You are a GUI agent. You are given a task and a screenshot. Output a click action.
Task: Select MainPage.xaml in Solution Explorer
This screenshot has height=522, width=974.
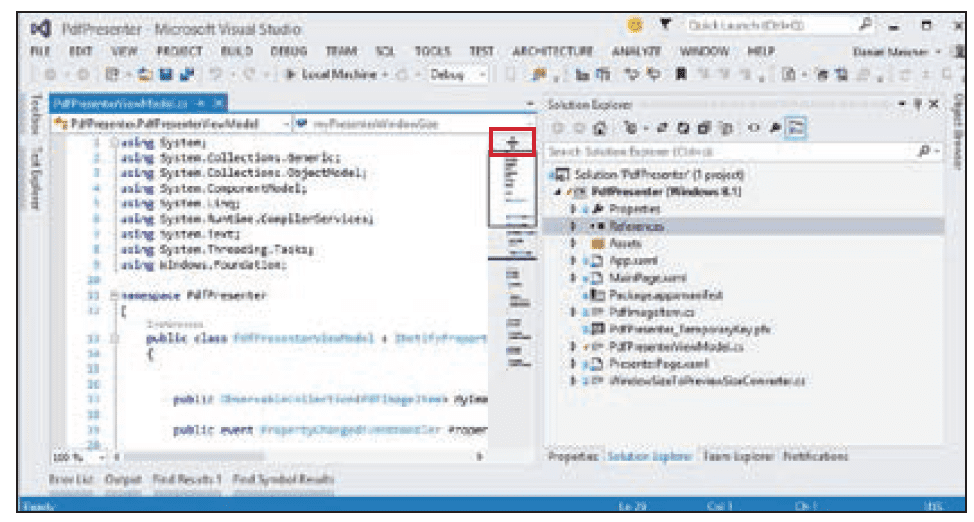647,278
